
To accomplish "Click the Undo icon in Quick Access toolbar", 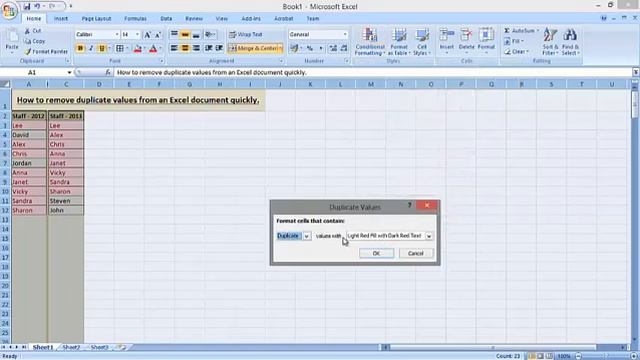I will tap(37, 6).
